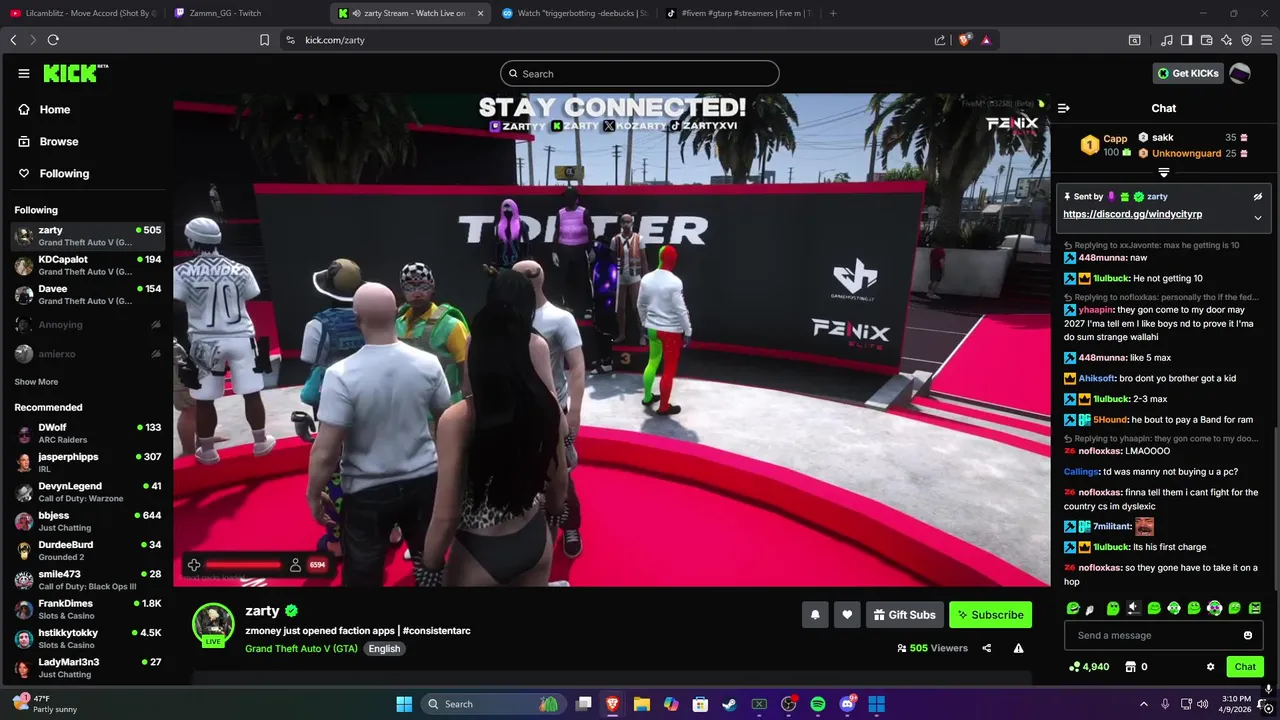Open discord.gg/windycityrp link

coord(1132,214)
